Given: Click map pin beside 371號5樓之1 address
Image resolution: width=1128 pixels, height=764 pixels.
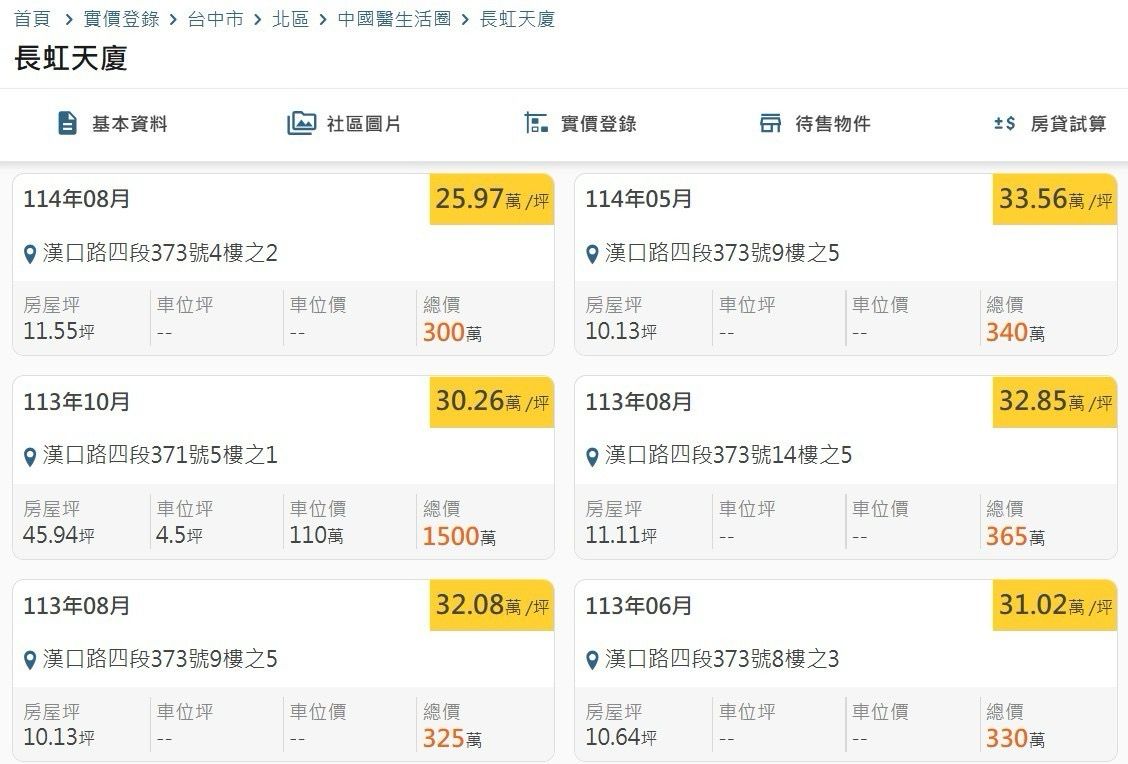Looking at the screenshot, I should point(30,457).
